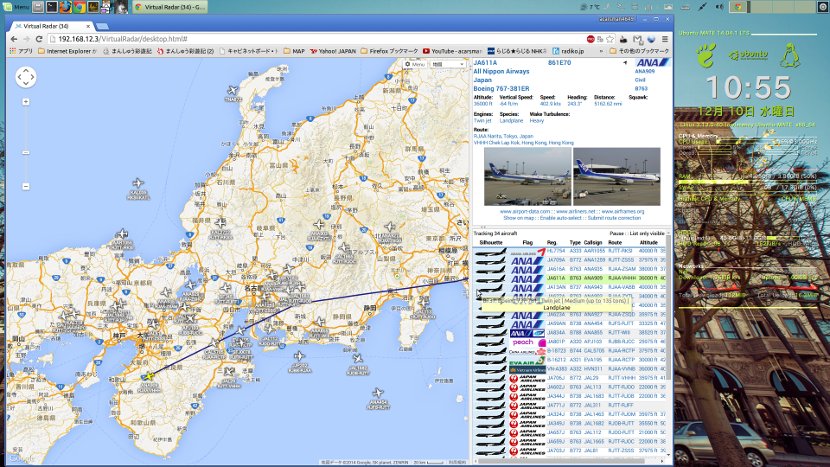The height and width of the screenshot is (467, 830).
Task: Click the southernmost aircraft marker over the sea
Action: coord(377,393)
